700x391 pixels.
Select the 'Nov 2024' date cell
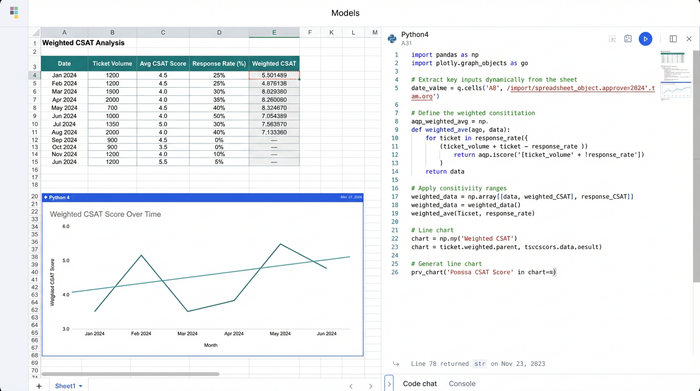click(x=64, y=154)
